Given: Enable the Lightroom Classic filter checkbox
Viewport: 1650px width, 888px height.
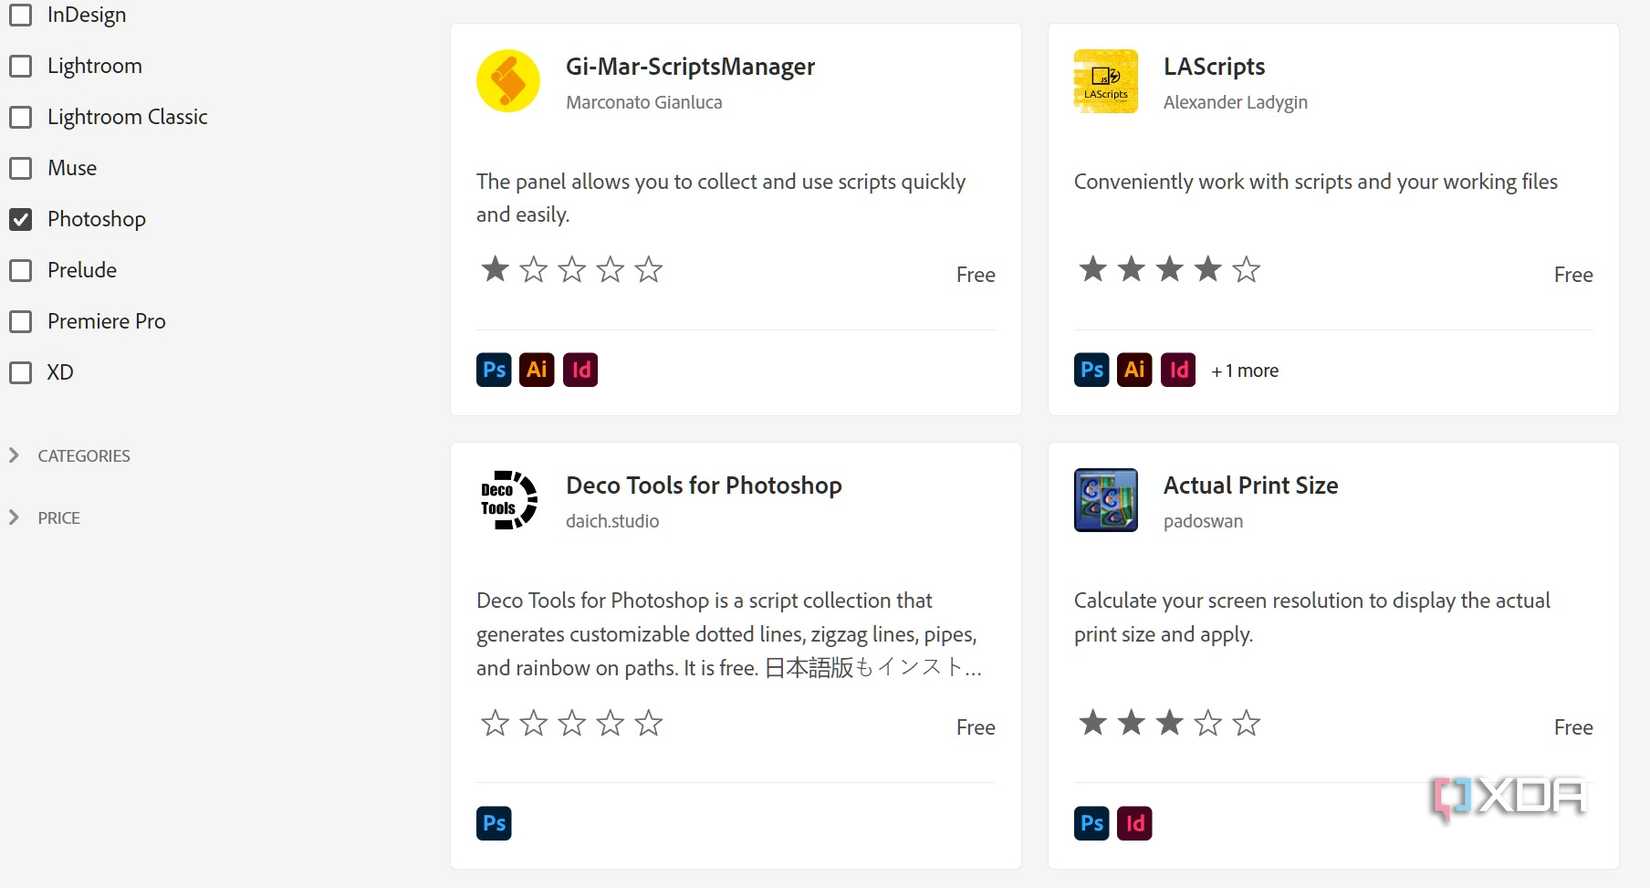Looking at the screenshot, I should (x=21, y=117).
